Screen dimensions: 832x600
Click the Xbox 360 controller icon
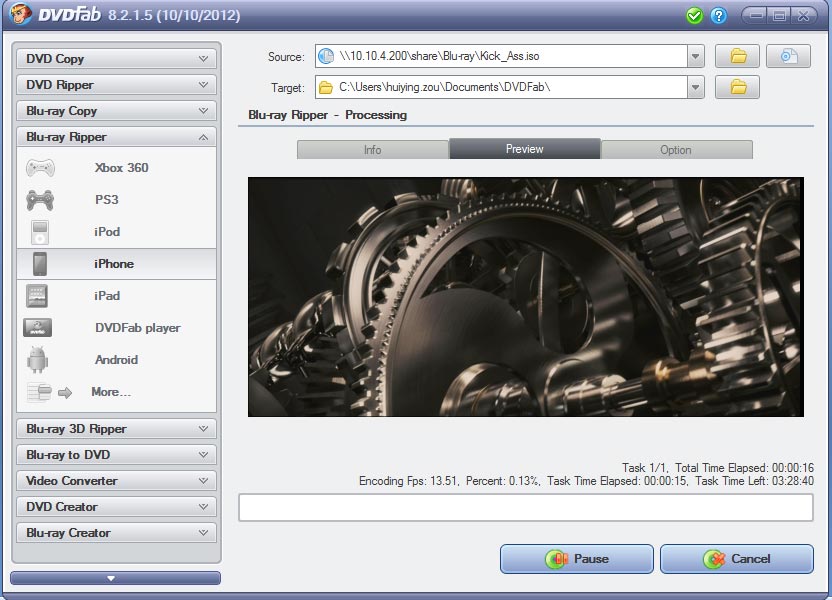point(40,168)
